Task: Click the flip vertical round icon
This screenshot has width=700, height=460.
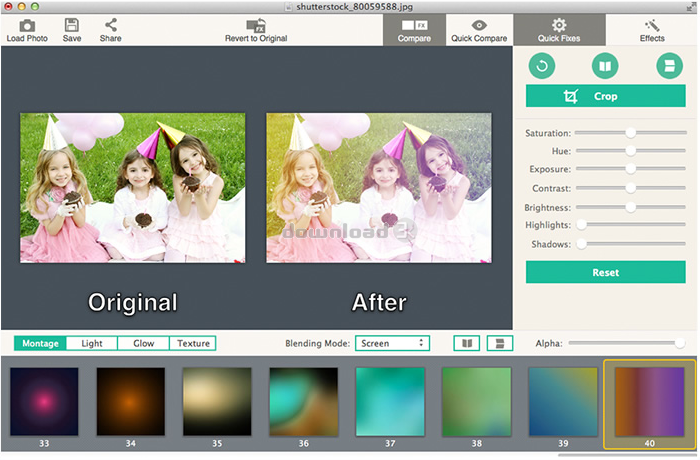Action: [x=667, y=66]
